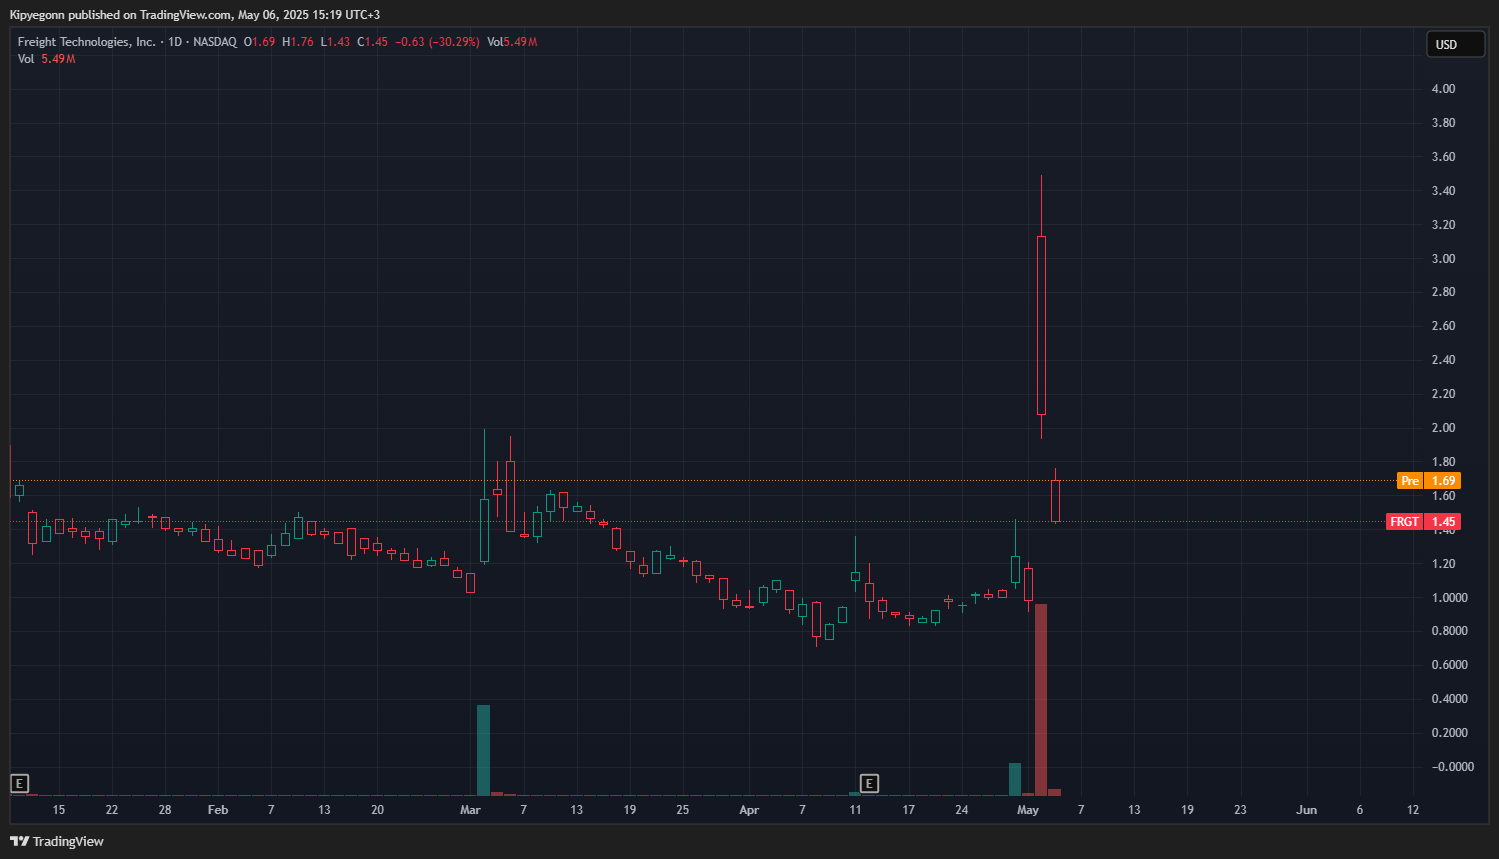Click the 0.8000 price axis label
This screenshot has height=859, width=1499.
(x=1450, y=631)
